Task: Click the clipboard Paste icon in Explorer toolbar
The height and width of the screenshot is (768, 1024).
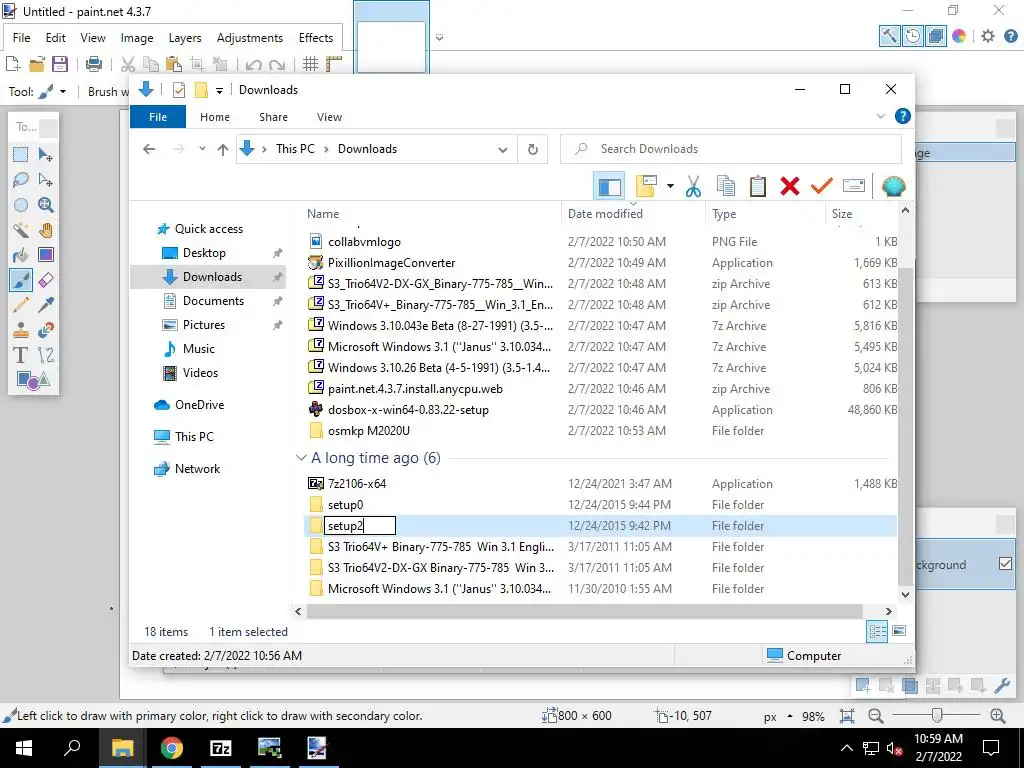Action: (758, 186)
